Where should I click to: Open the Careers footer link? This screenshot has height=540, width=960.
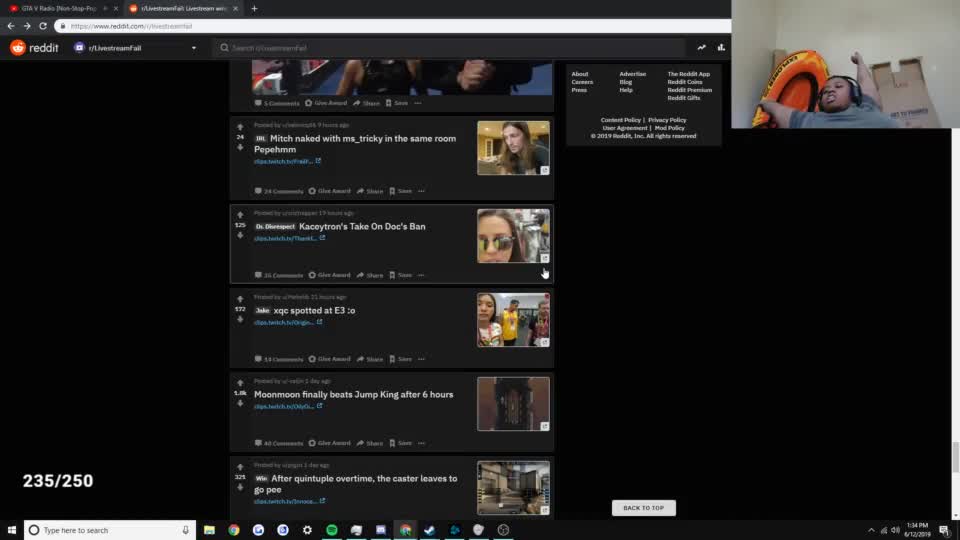(x=582, y=82)
